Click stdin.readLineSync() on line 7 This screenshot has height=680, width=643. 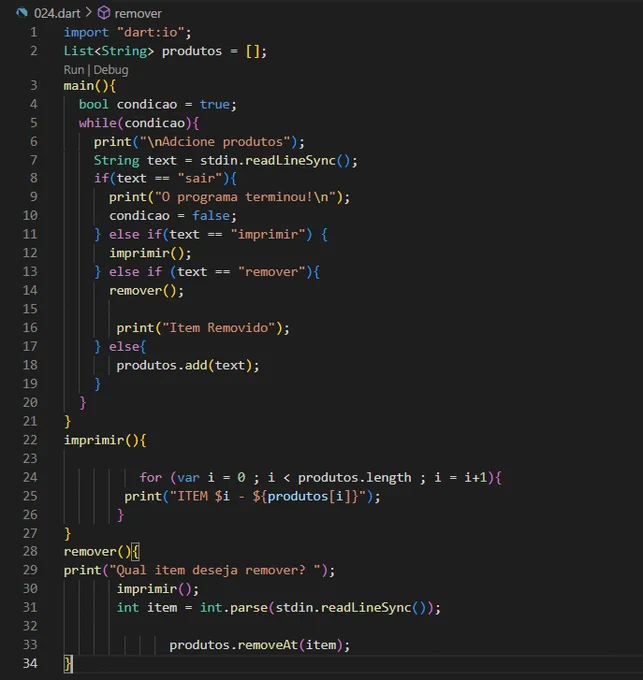coord(275,161)
